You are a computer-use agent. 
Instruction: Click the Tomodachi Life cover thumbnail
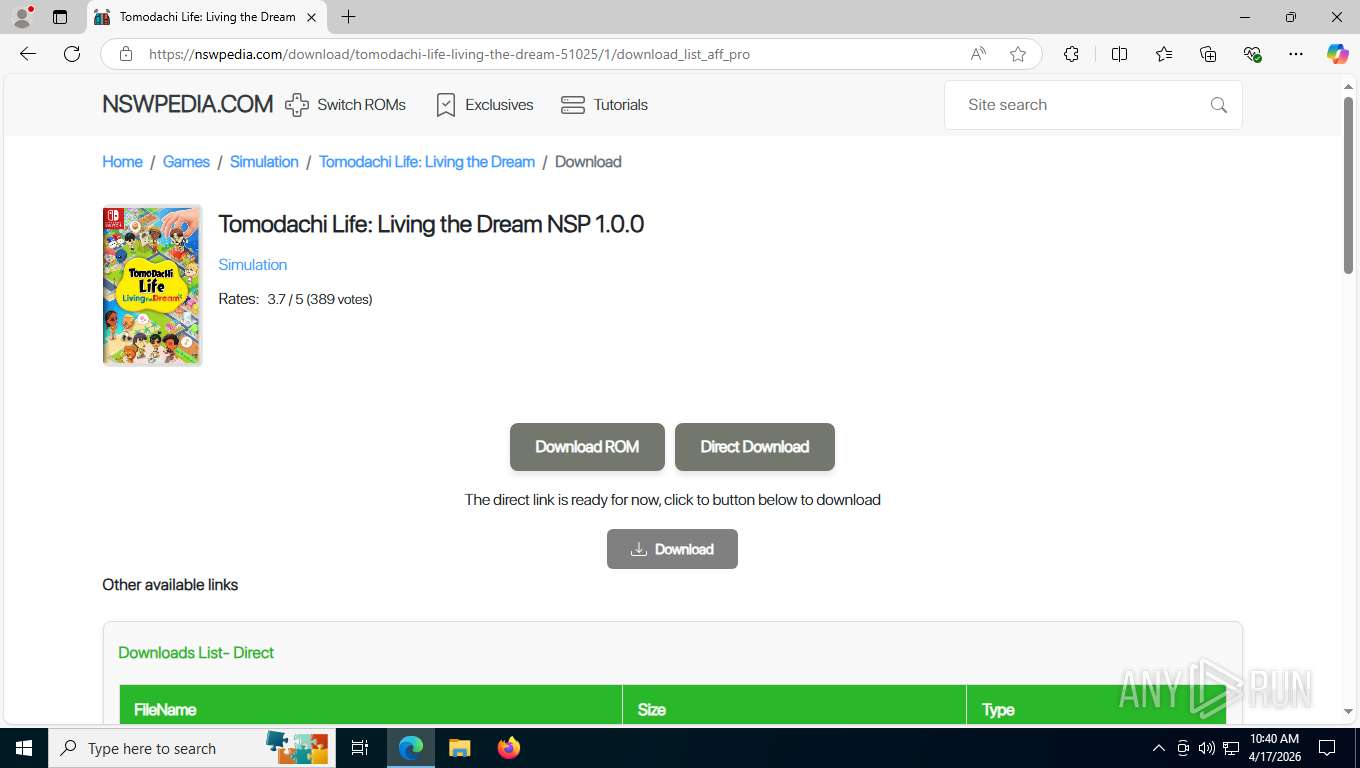(152, 285)
